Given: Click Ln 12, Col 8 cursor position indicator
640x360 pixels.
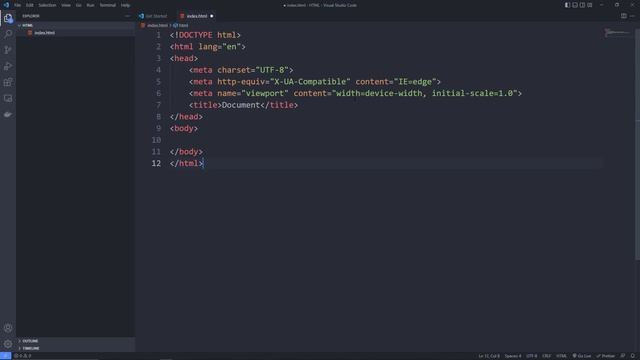Looking at the screenshot, I should point(489,356).
